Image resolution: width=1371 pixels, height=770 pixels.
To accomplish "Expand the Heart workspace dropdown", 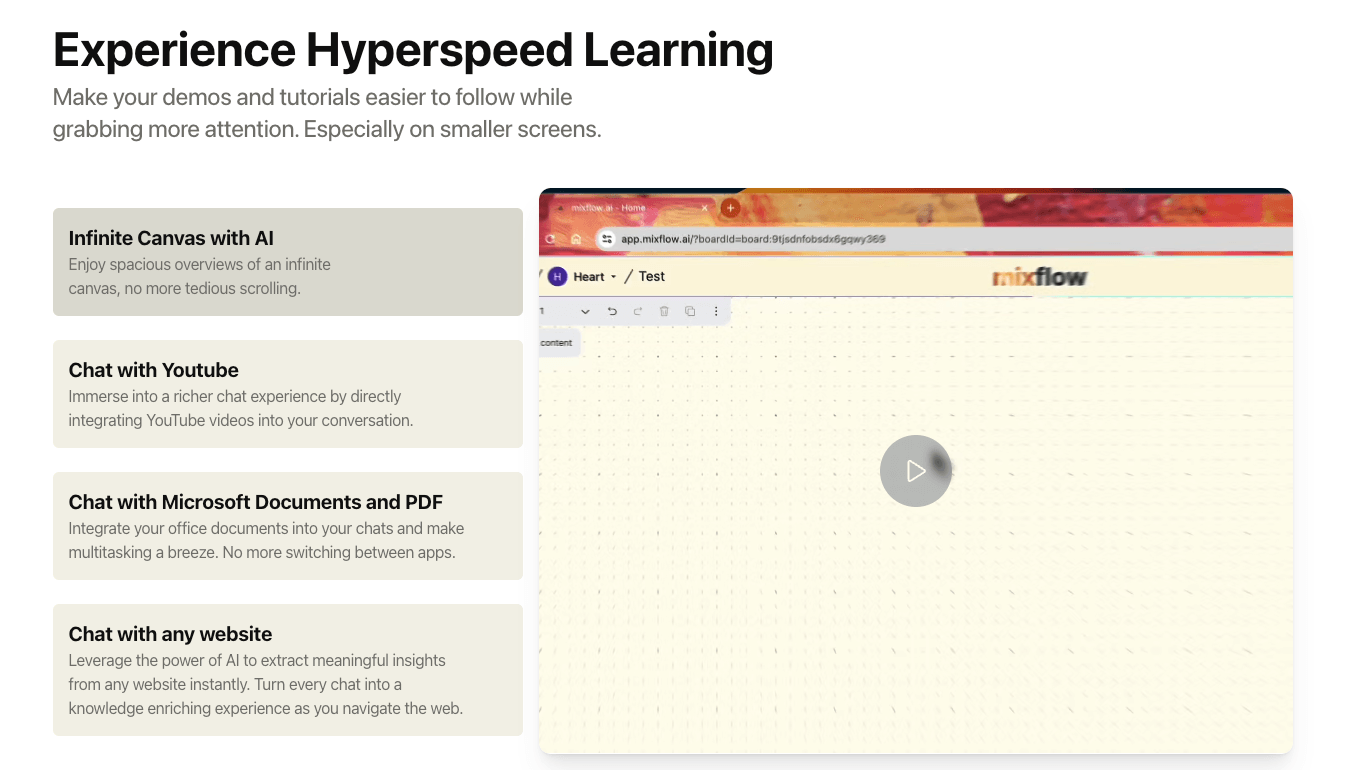I will pos(613,277).
